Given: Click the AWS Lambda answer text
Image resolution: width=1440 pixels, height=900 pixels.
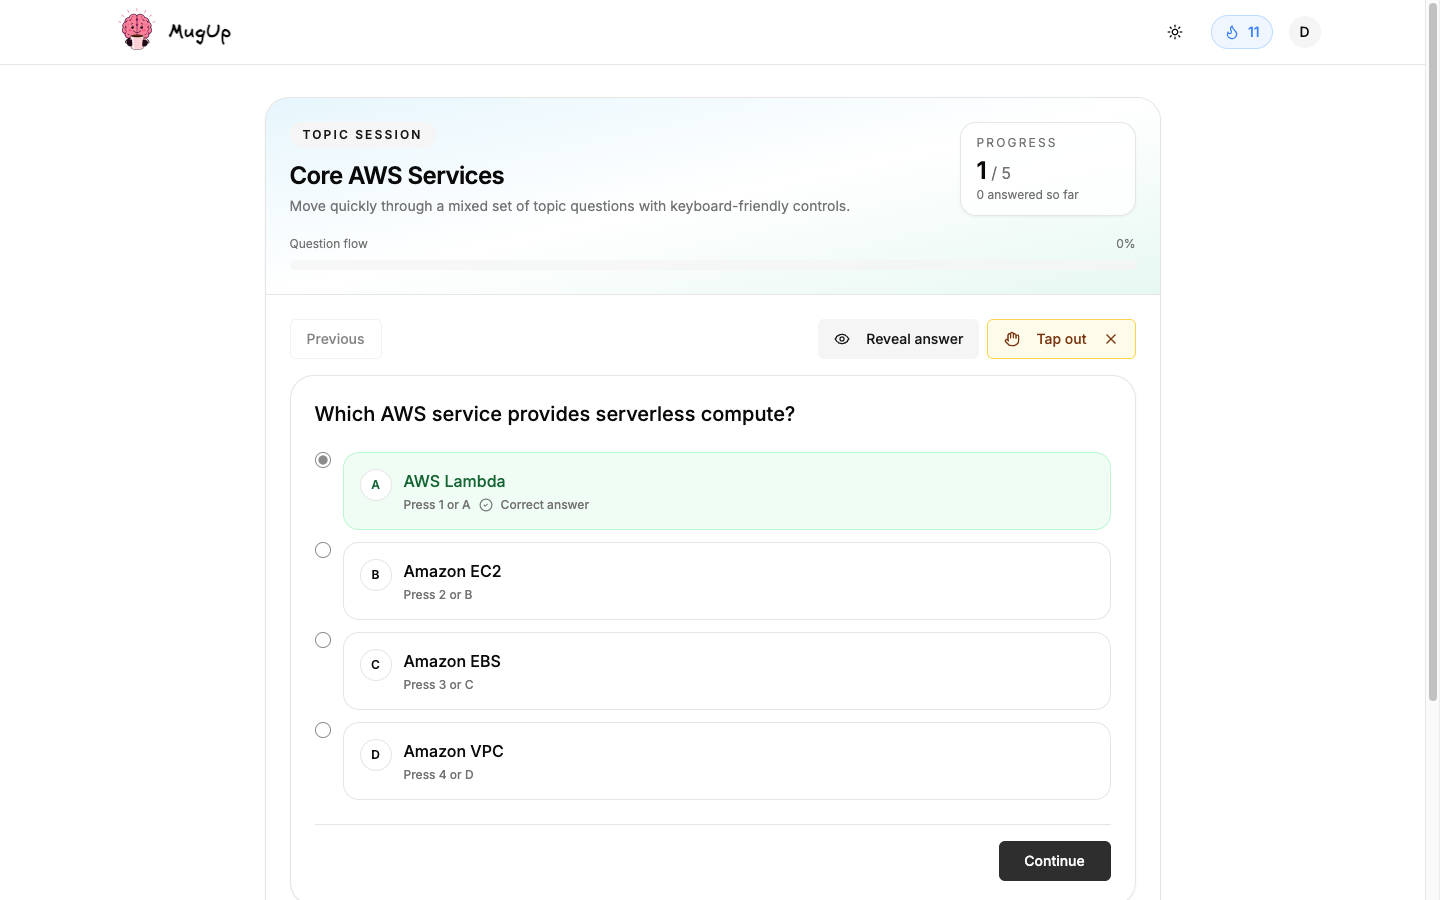Looking at the screenshot, I should (455, 481).
